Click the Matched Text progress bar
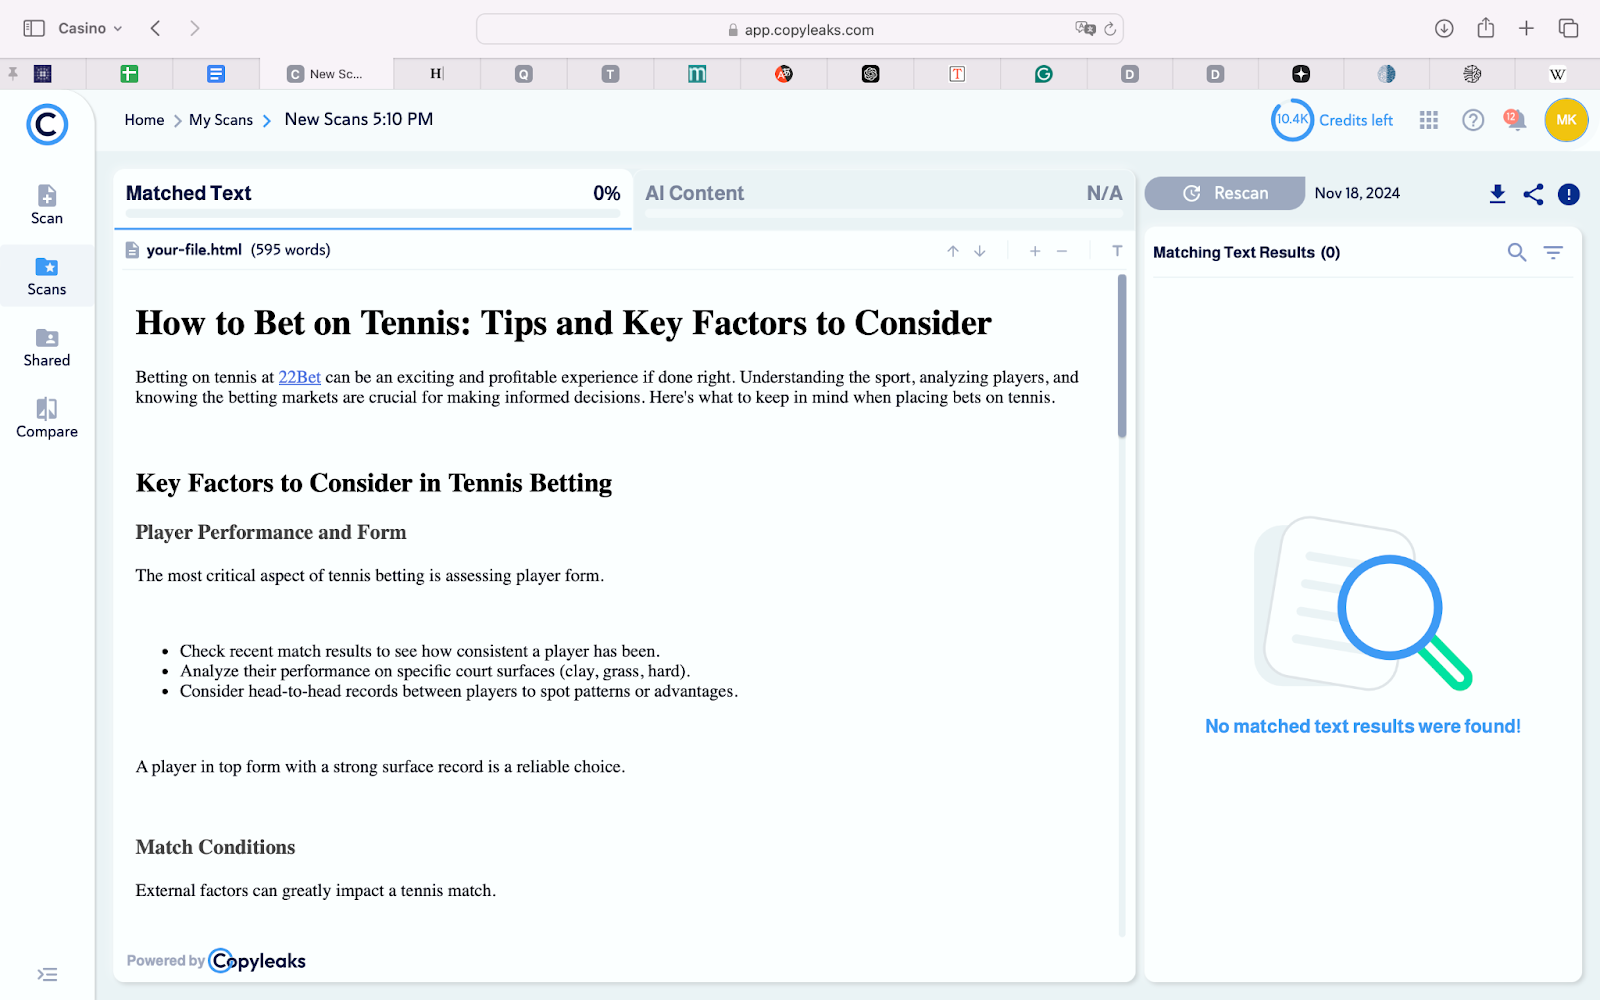The image size is (1600, 1000). pyautogui.click(x=373, y=213)
